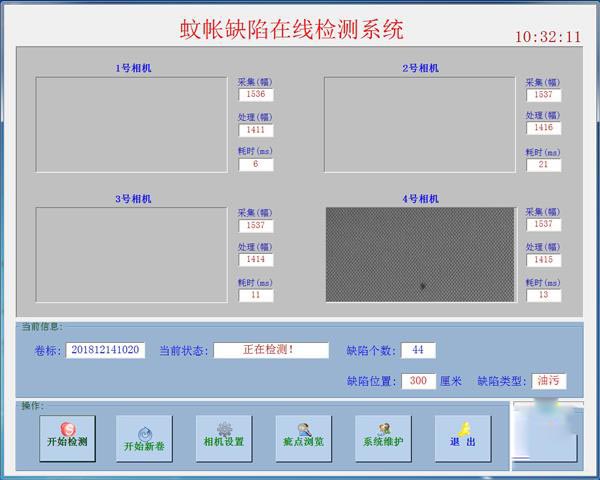Select camera 4 live image preview
The width and height of the screenshot is (600, 480).
pos(420,254)
